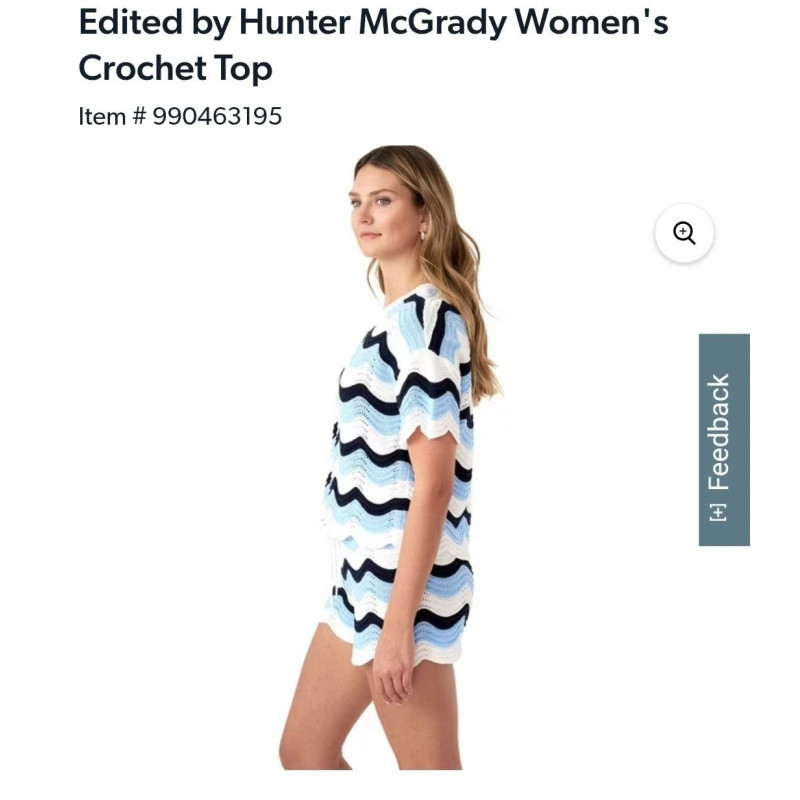800x800 pixels.
Task: Click the striped crochet top in photo
Action: [x=400, y=420]
